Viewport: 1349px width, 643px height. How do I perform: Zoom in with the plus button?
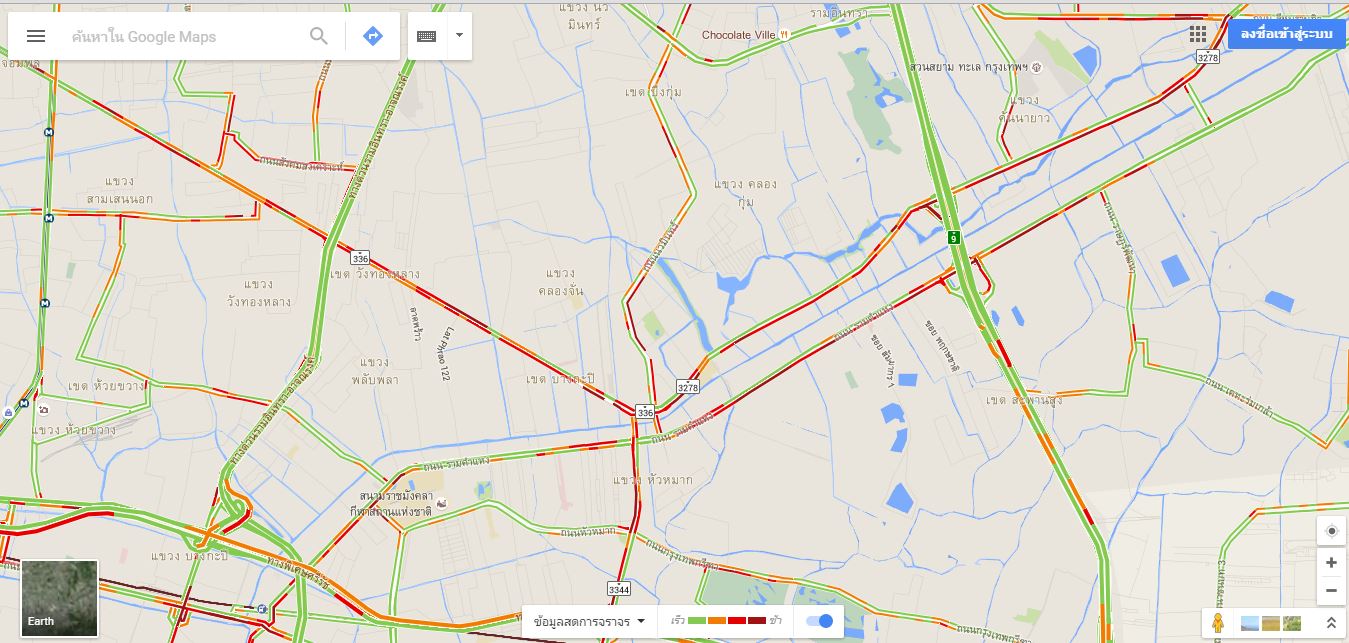pos(1331,563)
